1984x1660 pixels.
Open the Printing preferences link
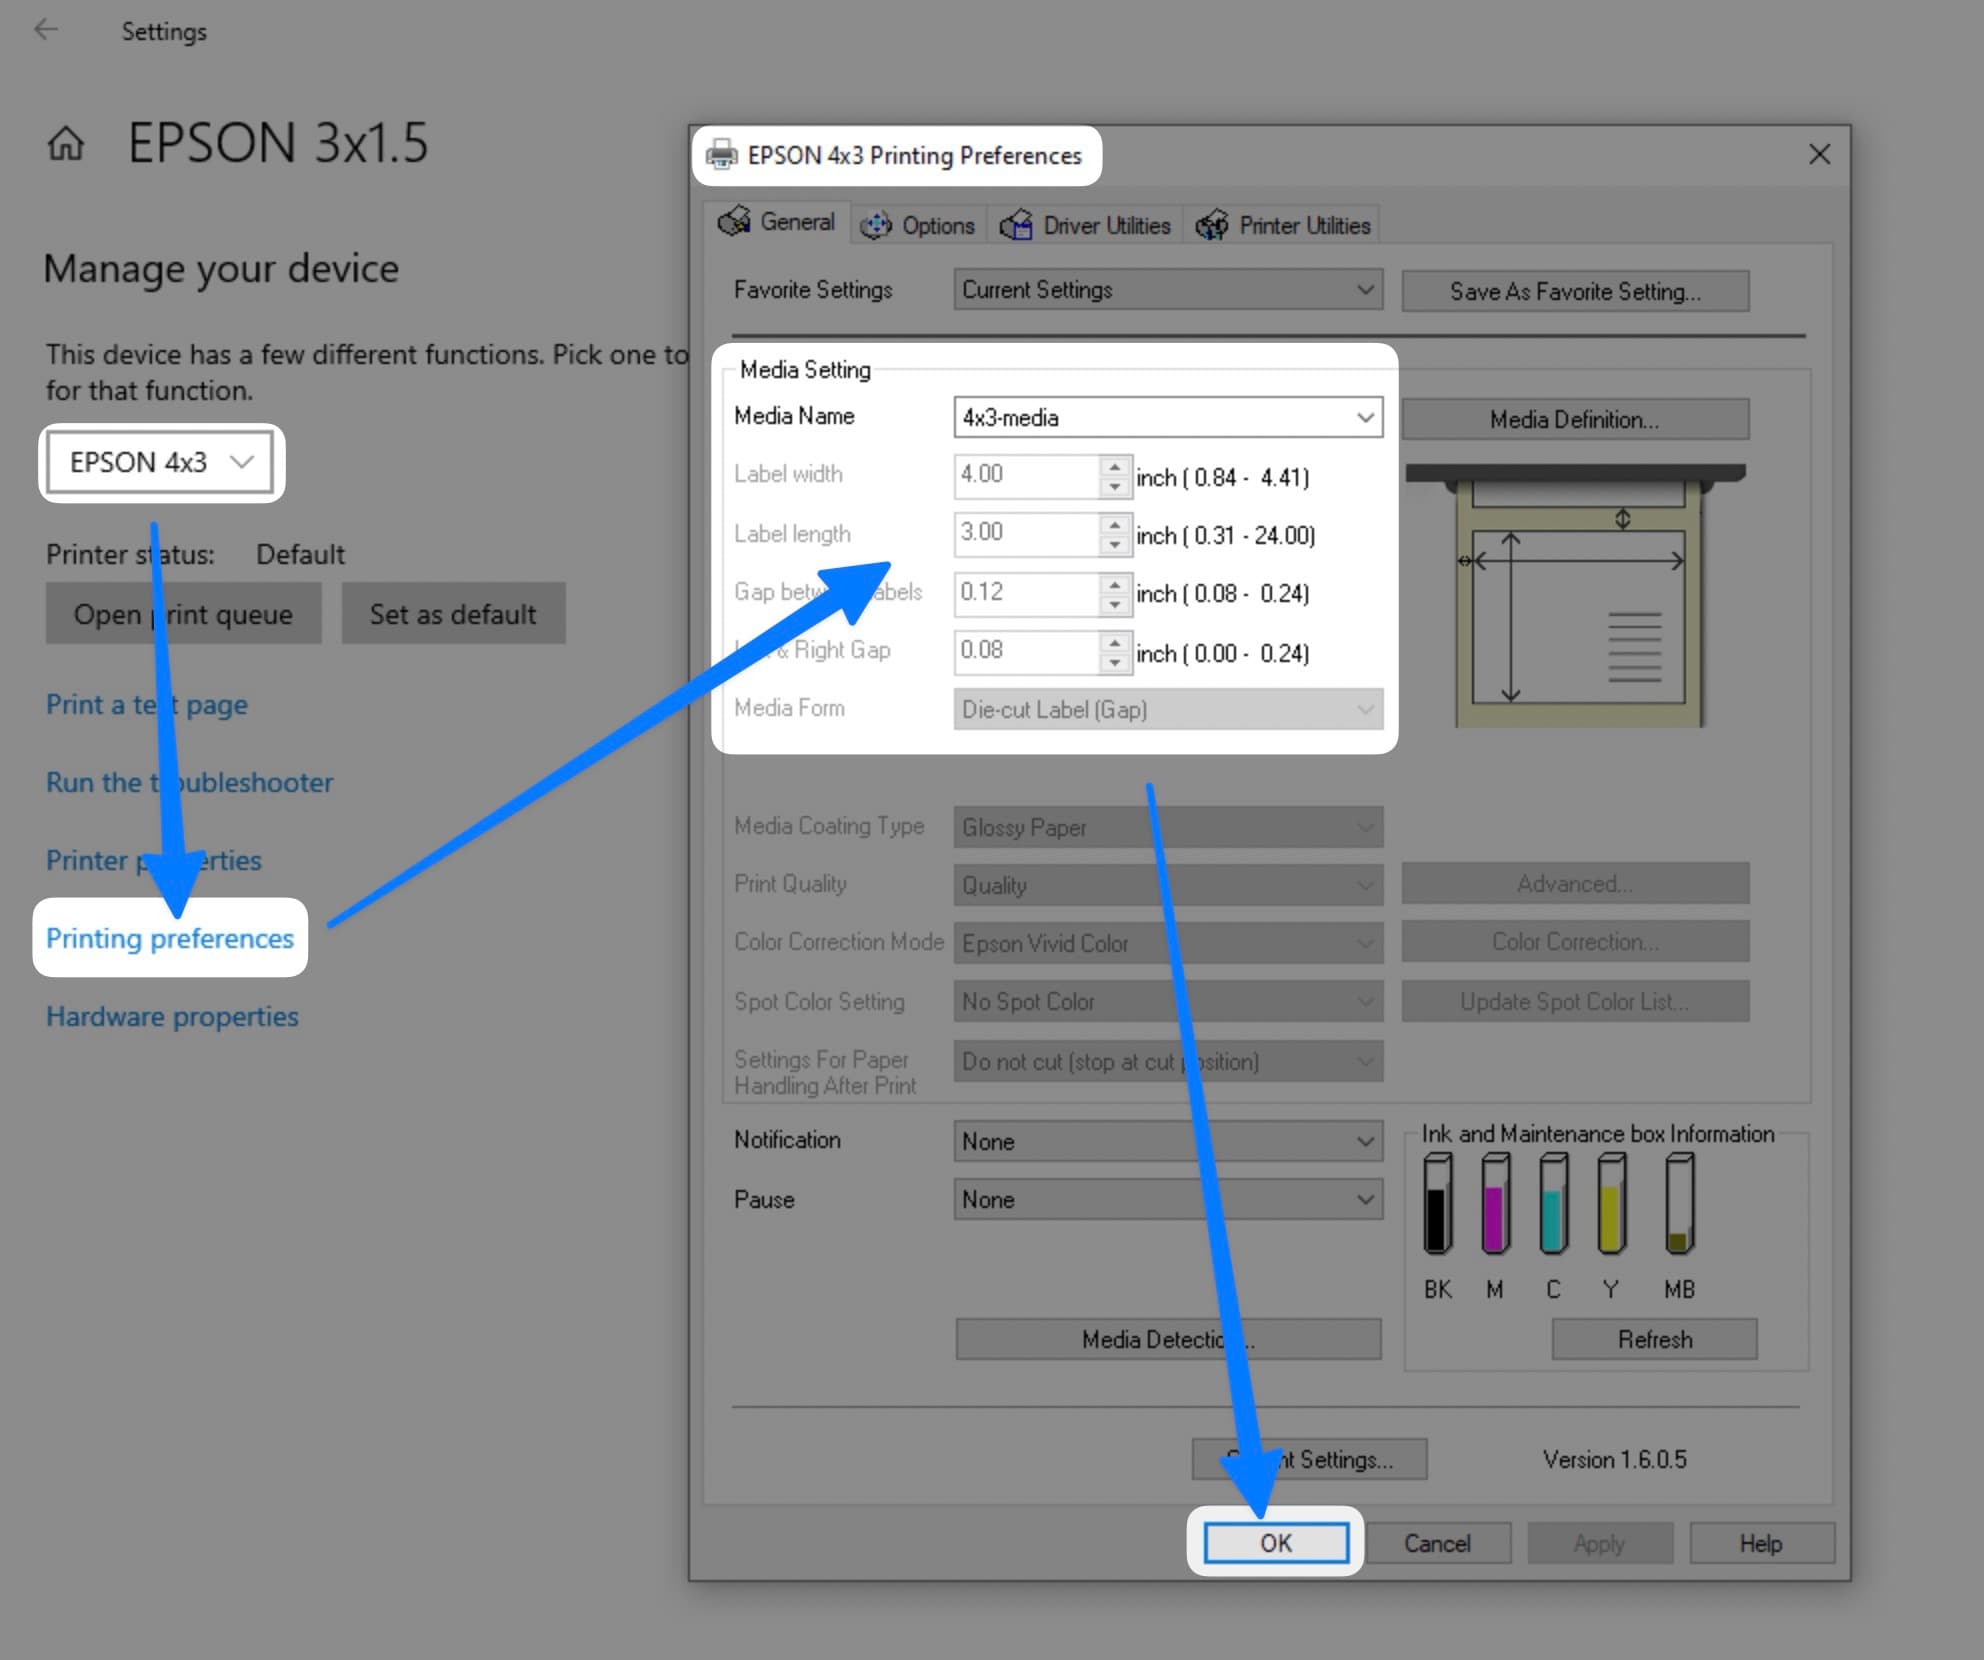[x=170, y=938]
